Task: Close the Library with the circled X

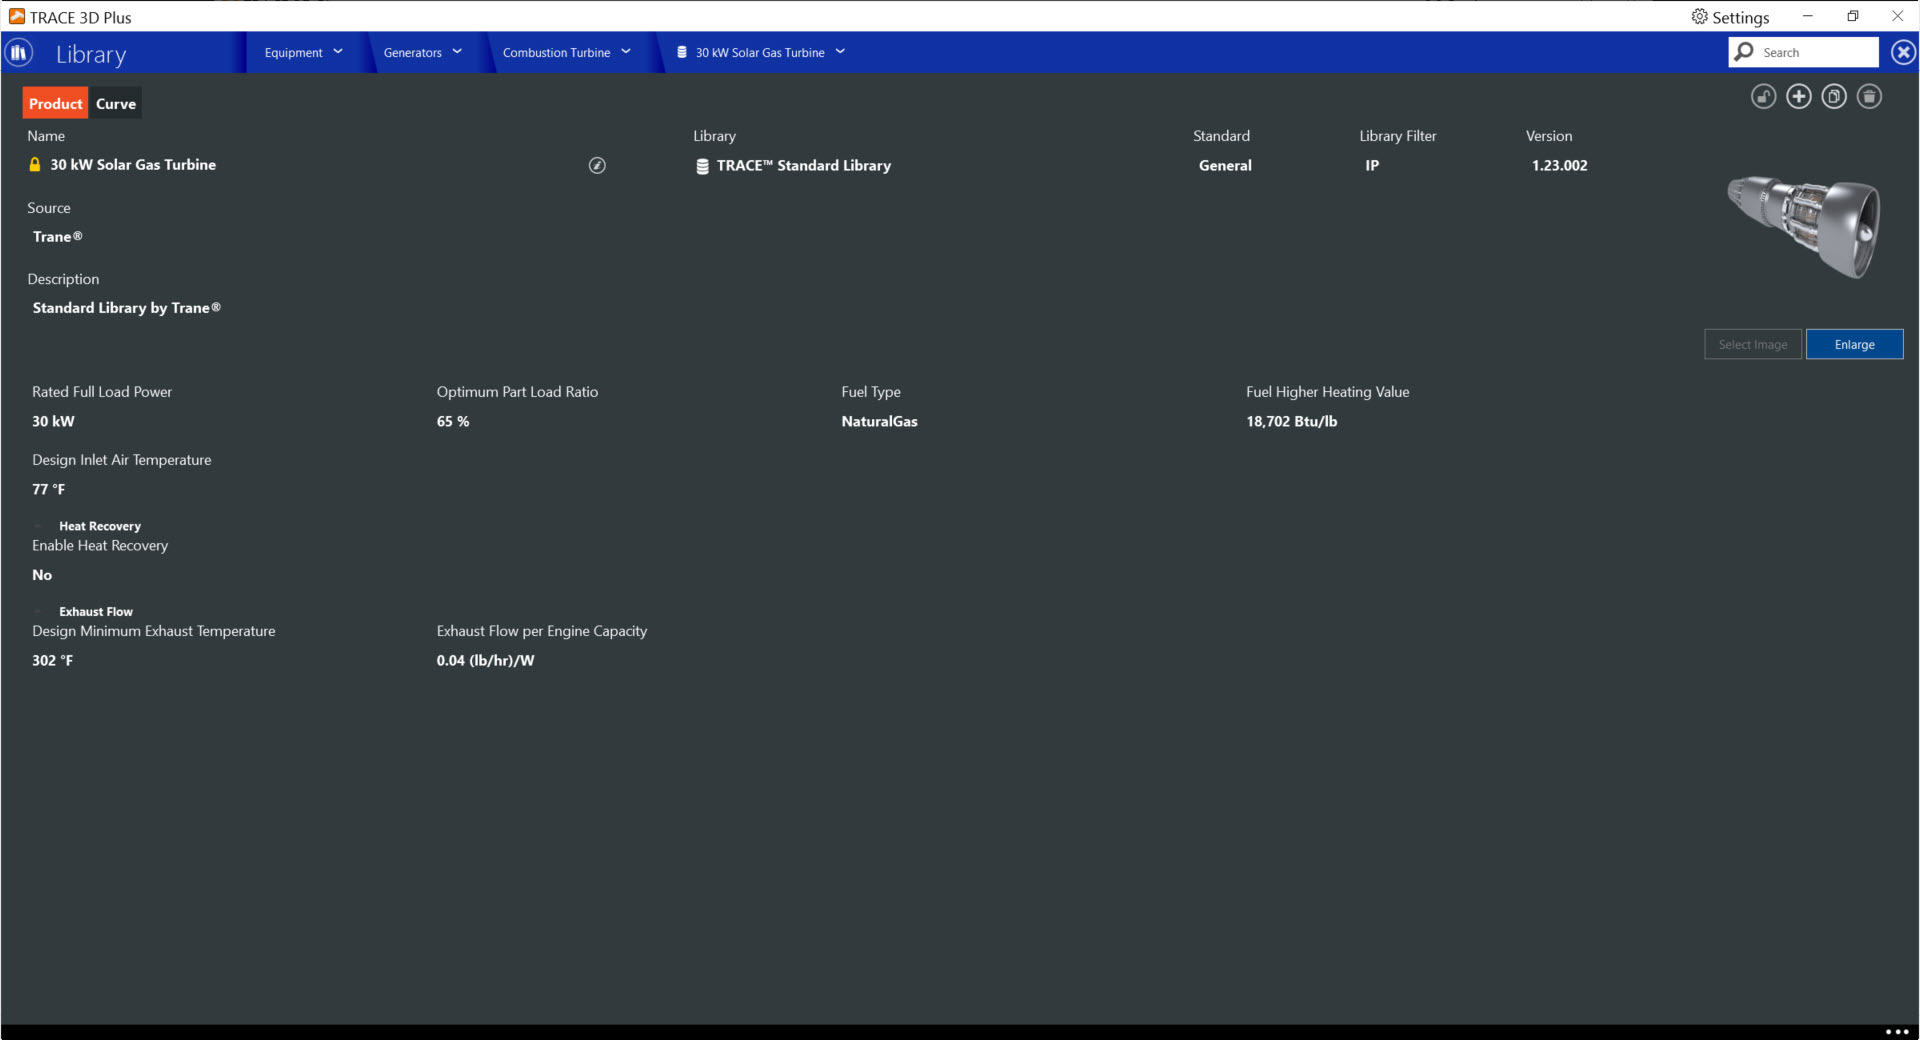Action: 1904,52
